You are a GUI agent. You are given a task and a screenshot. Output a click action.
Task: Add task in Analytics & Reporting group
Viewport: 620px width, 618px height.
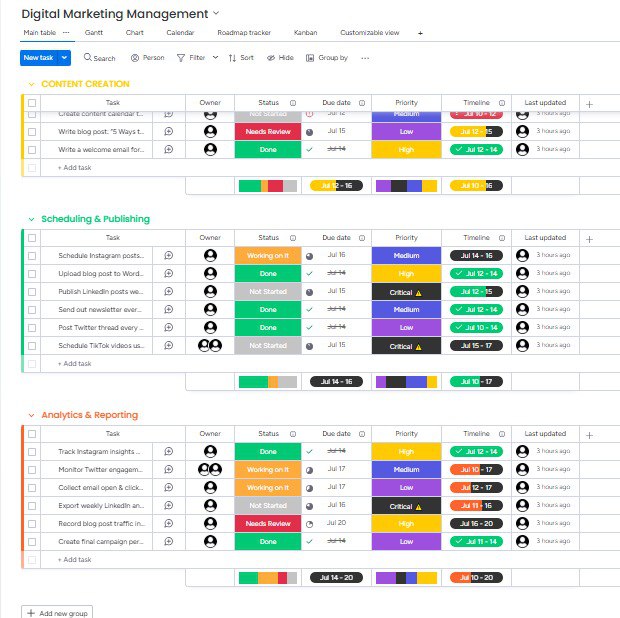(75, 559)
